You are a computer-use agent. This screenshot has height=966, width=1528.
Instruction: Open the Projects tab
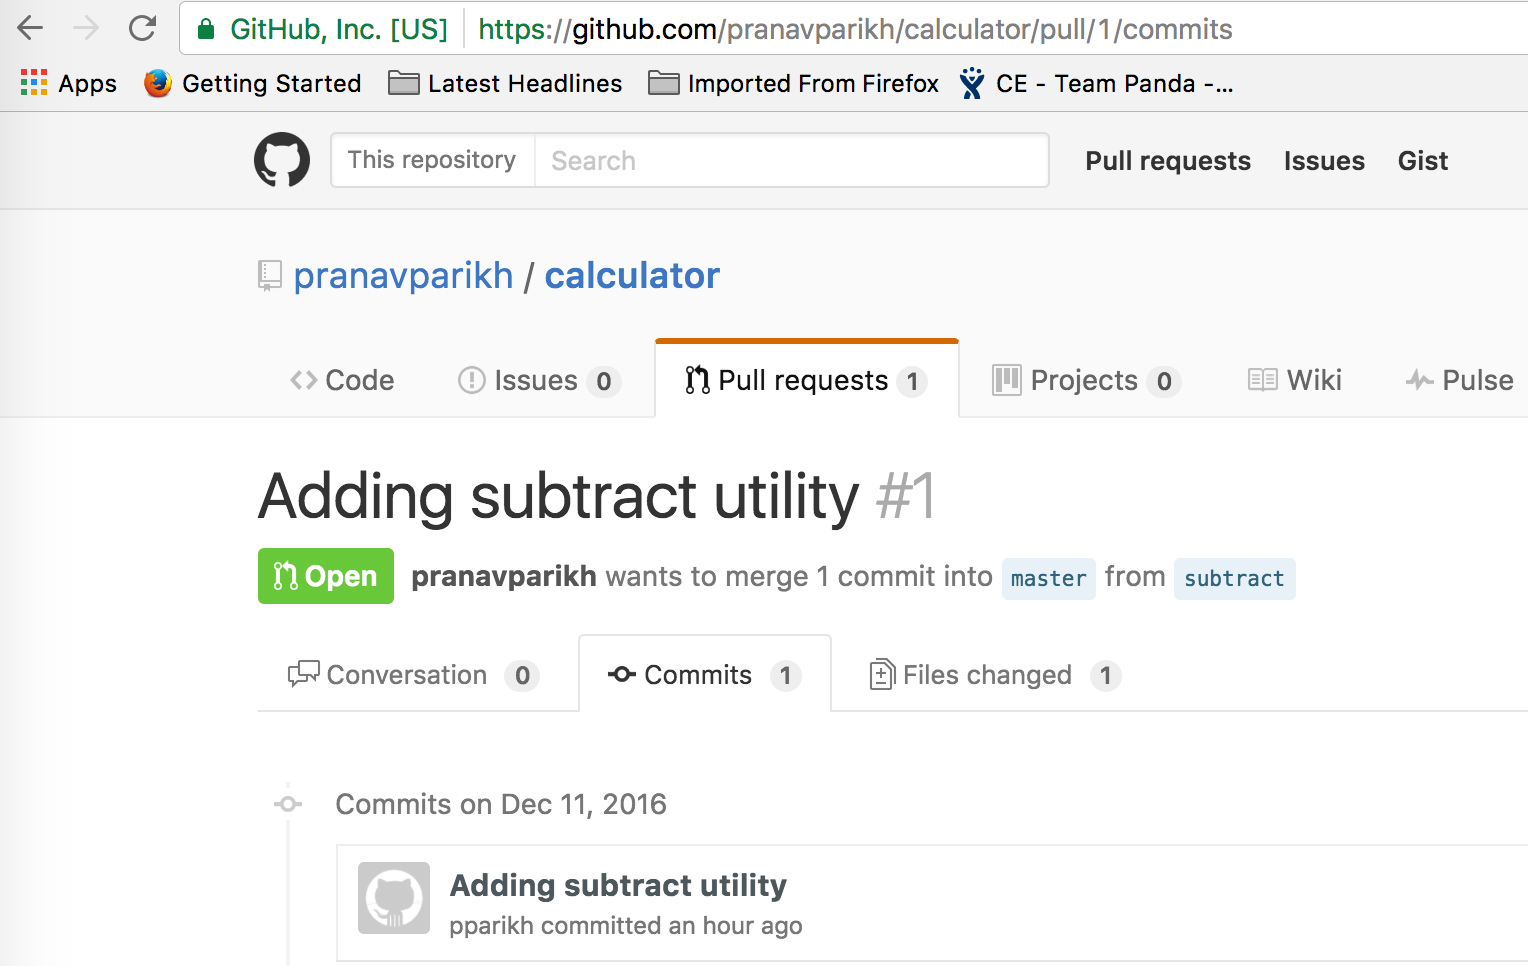1086,380
